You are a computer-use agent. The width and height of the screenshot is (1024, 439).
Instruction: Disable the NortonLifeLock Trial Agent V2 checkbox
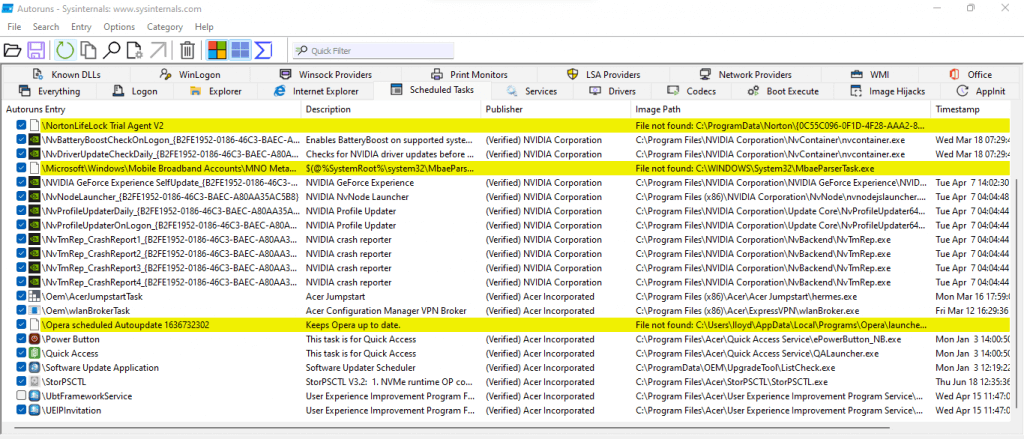tap(22, 126)
